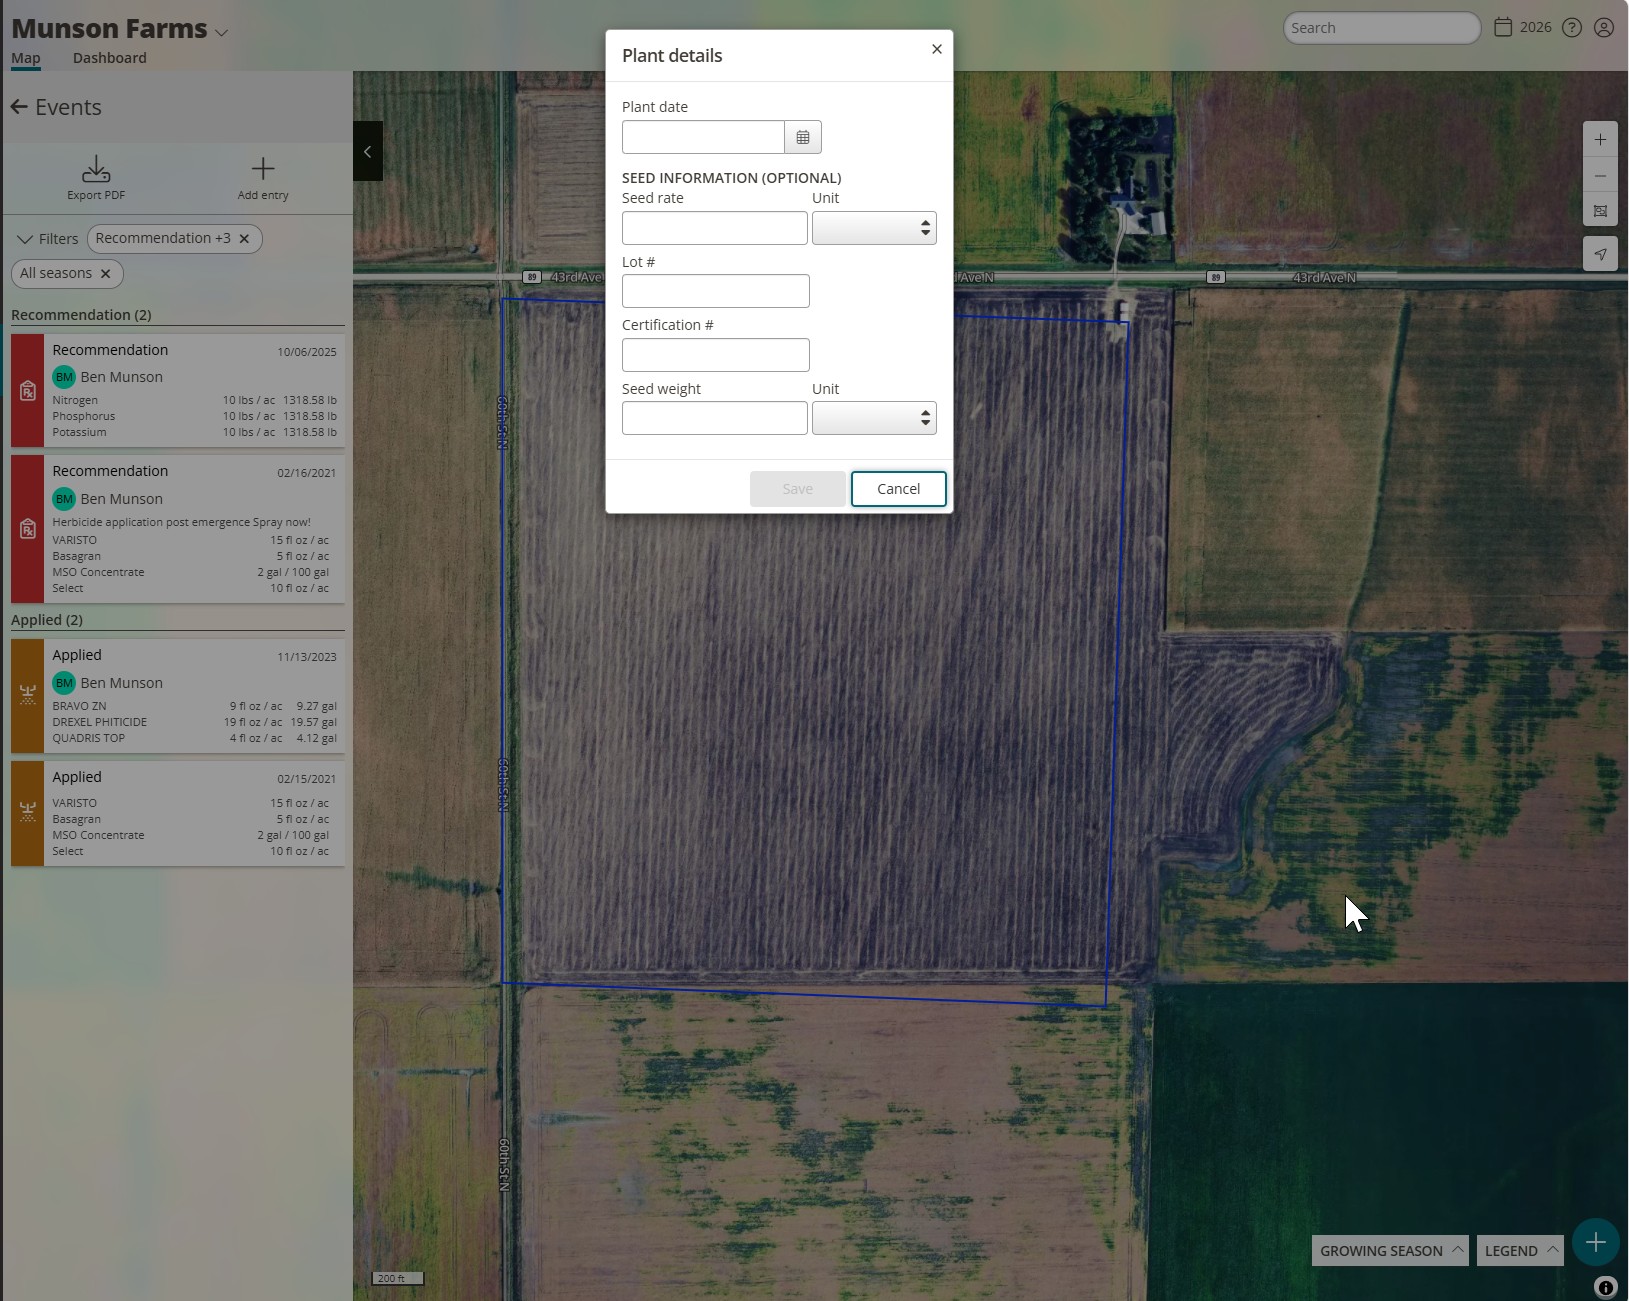Close the Plant details dialog
The image size is (1629, 1301).
point(937,49)
